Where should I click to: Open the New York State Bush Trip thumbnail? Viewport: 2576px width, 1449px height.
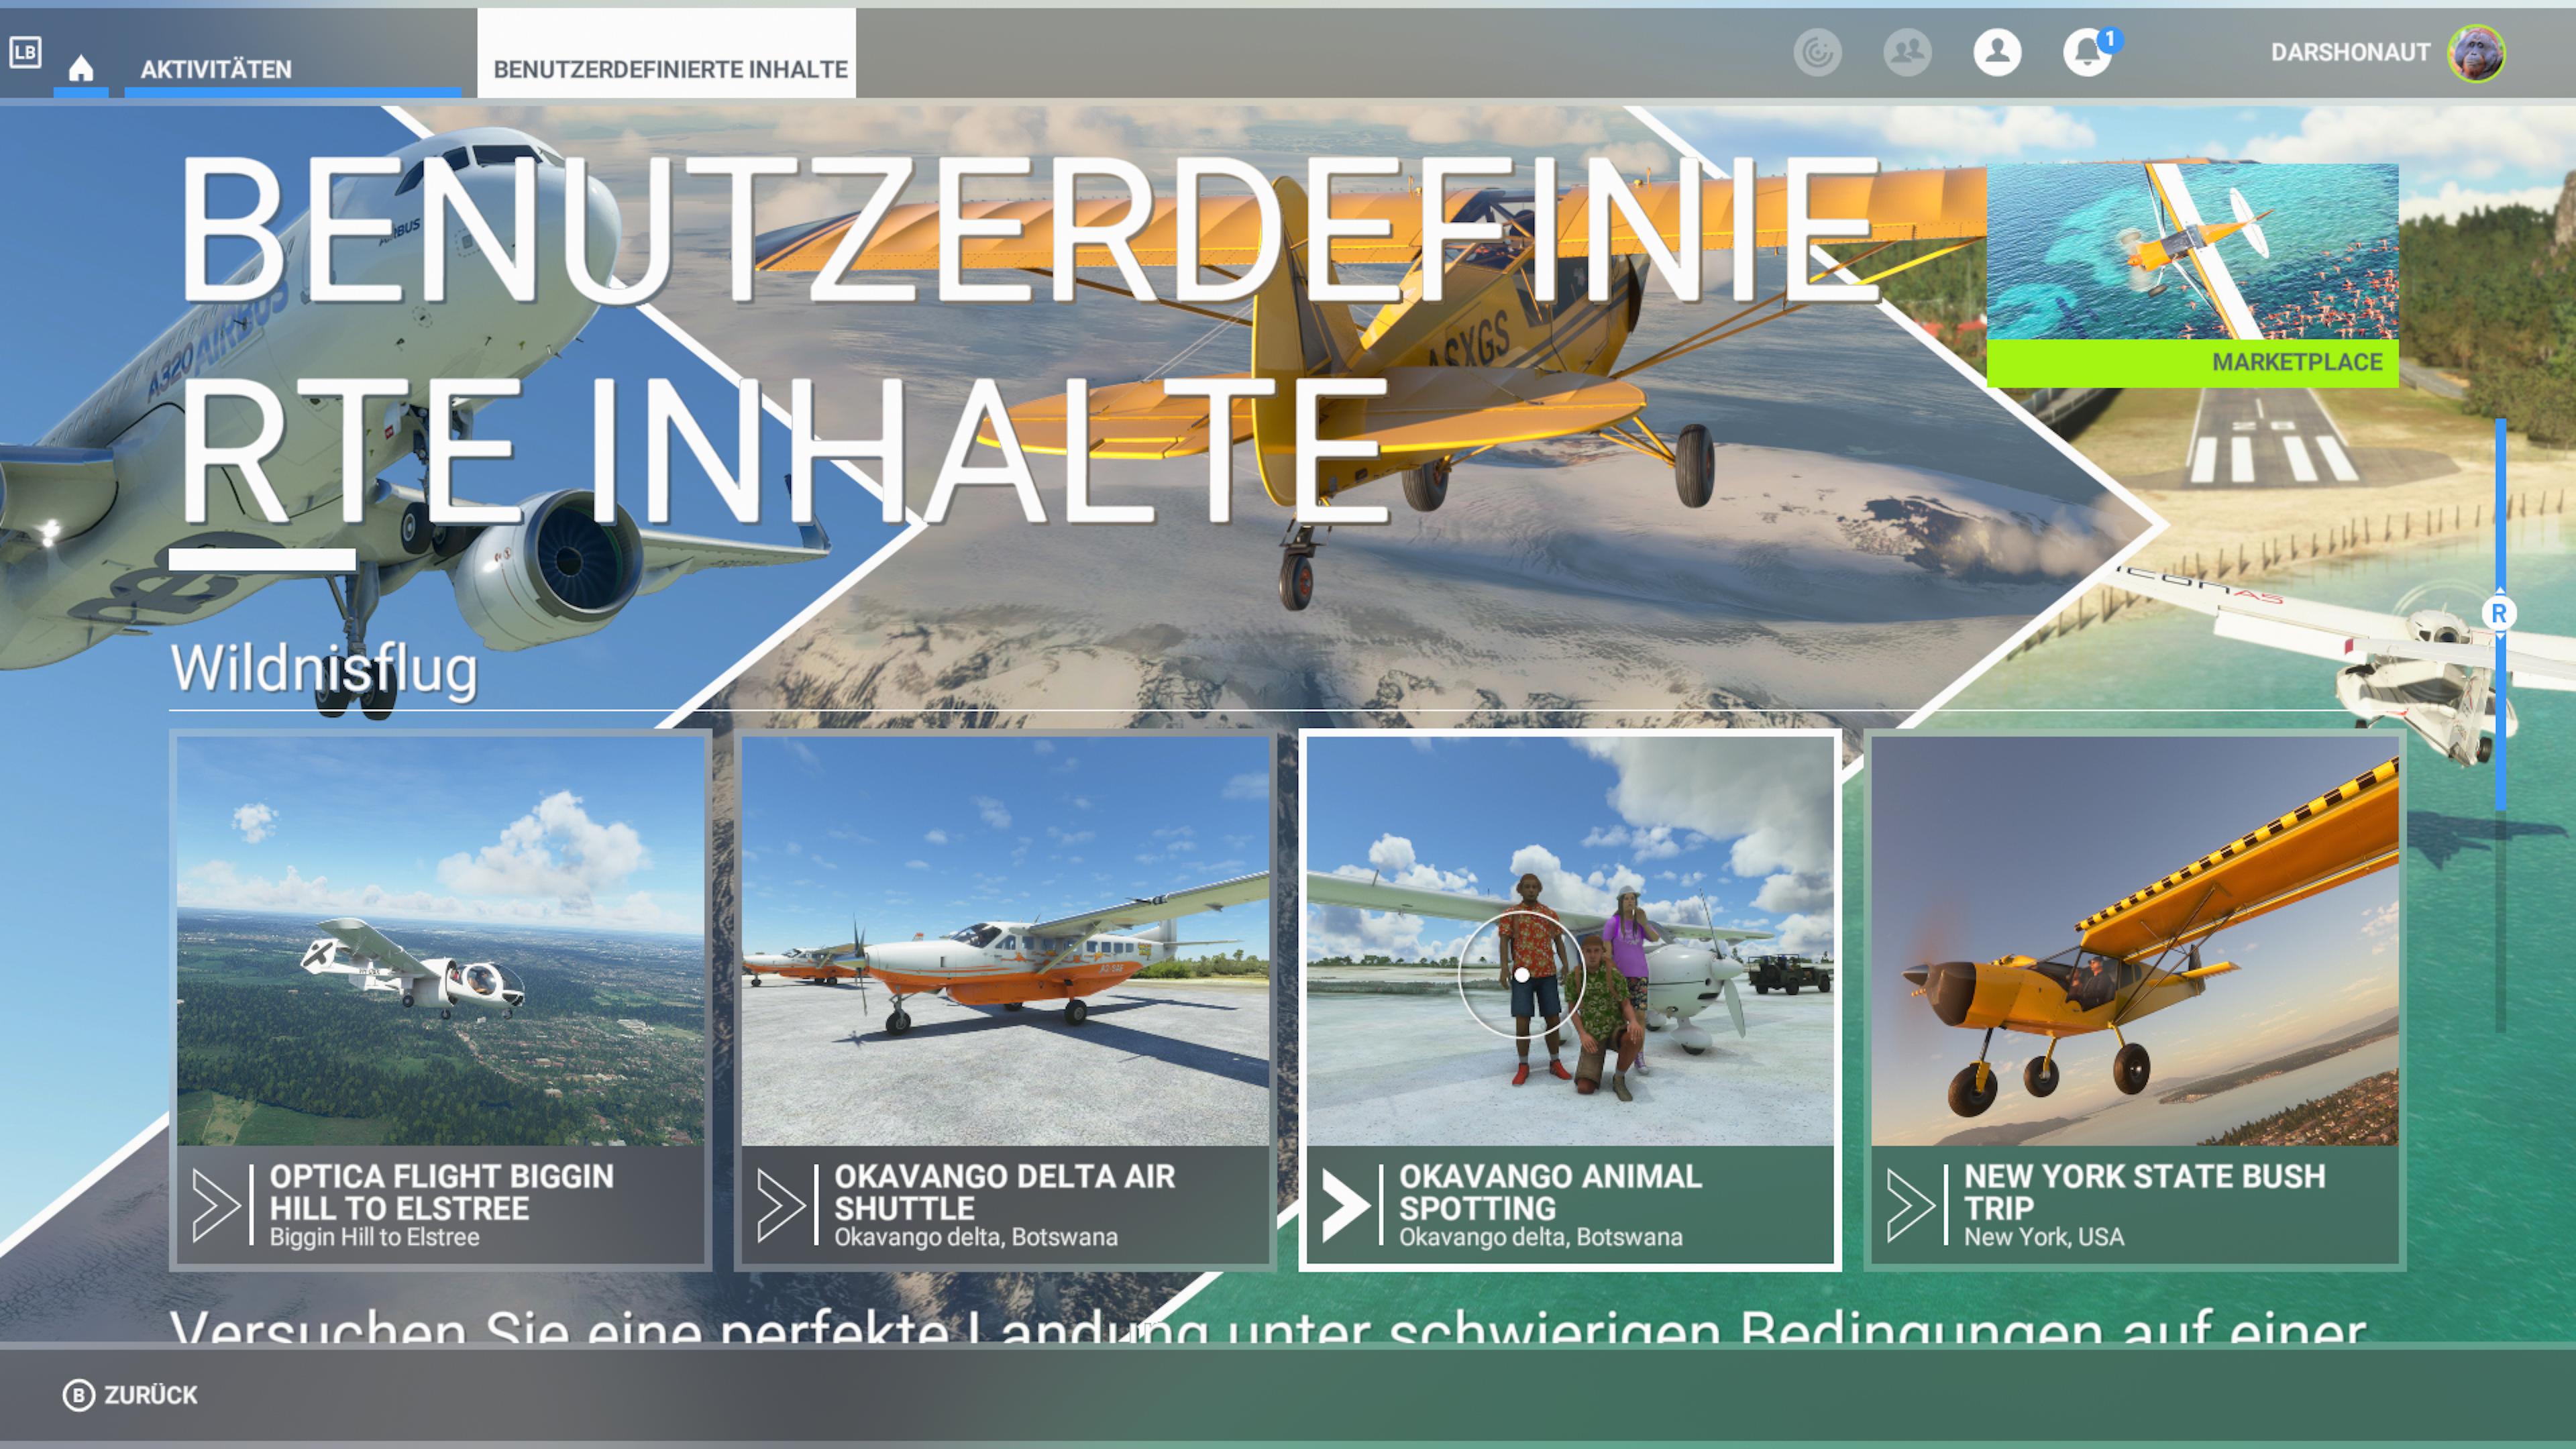2134,940
